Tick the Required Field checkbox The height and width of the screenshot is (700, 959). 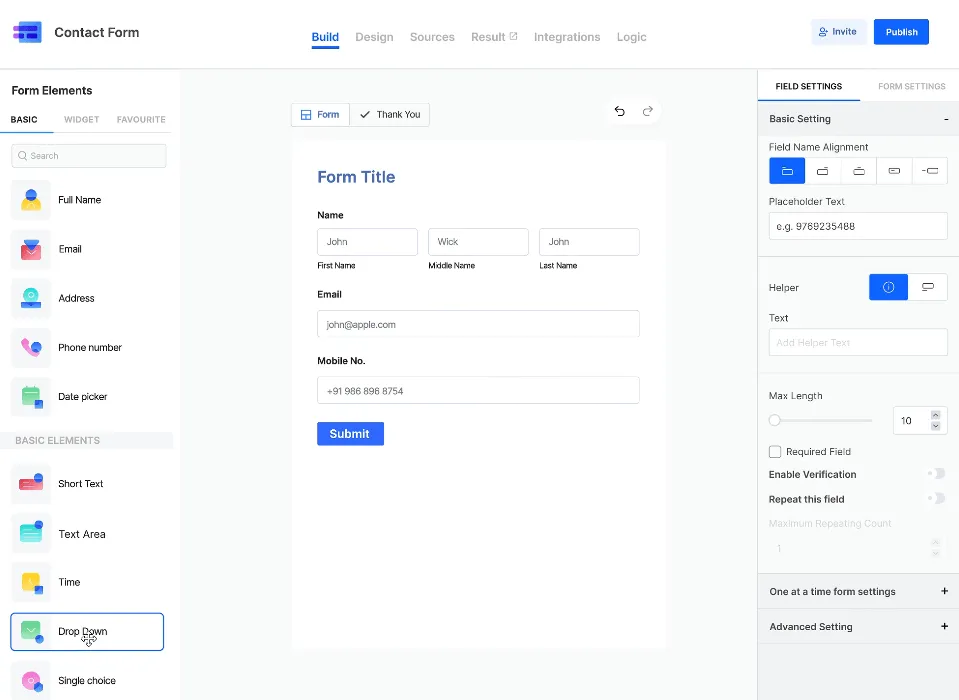pos(775,452)
